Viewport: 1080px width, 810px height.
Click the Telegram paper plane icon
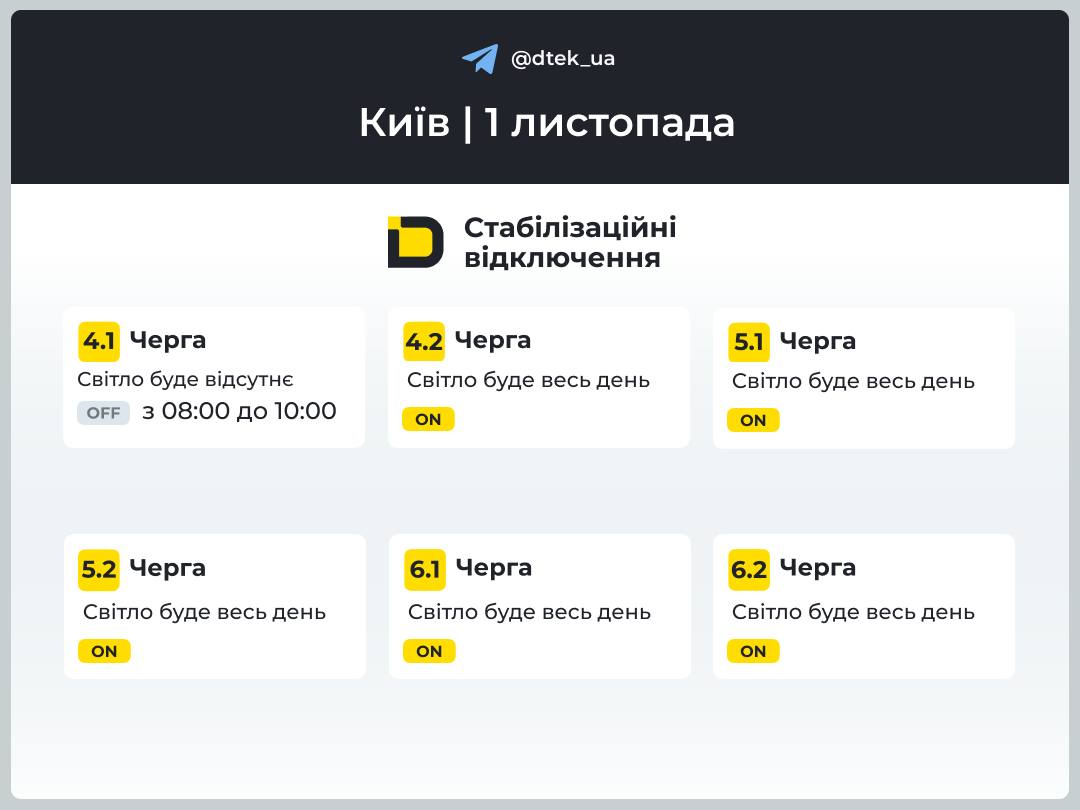(480, 59)
